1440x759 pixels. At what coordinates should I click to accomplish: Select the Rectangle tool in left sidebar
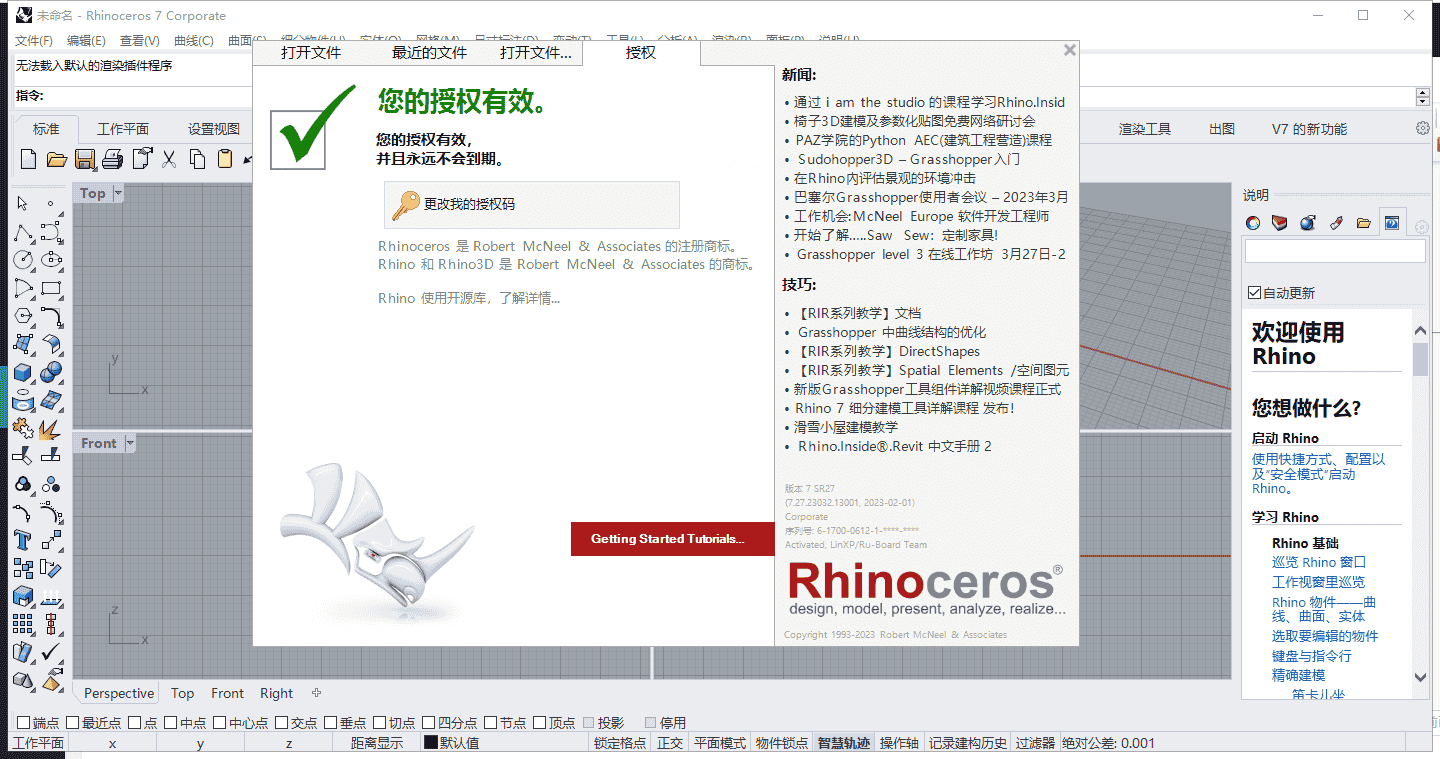(51, 288)
